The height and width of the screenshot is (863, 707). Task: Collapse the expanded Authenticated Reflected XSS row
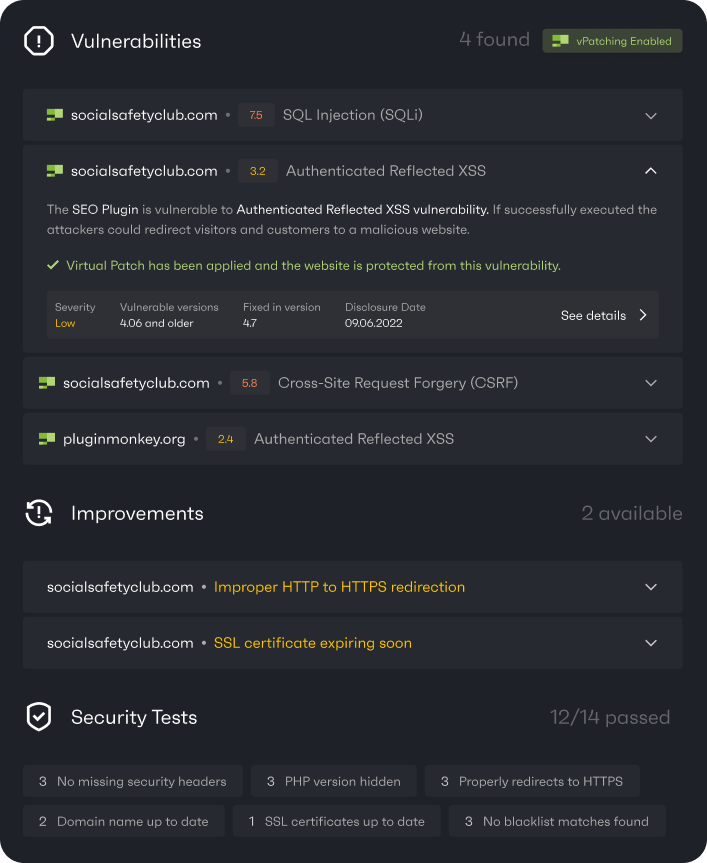(651, 171)
